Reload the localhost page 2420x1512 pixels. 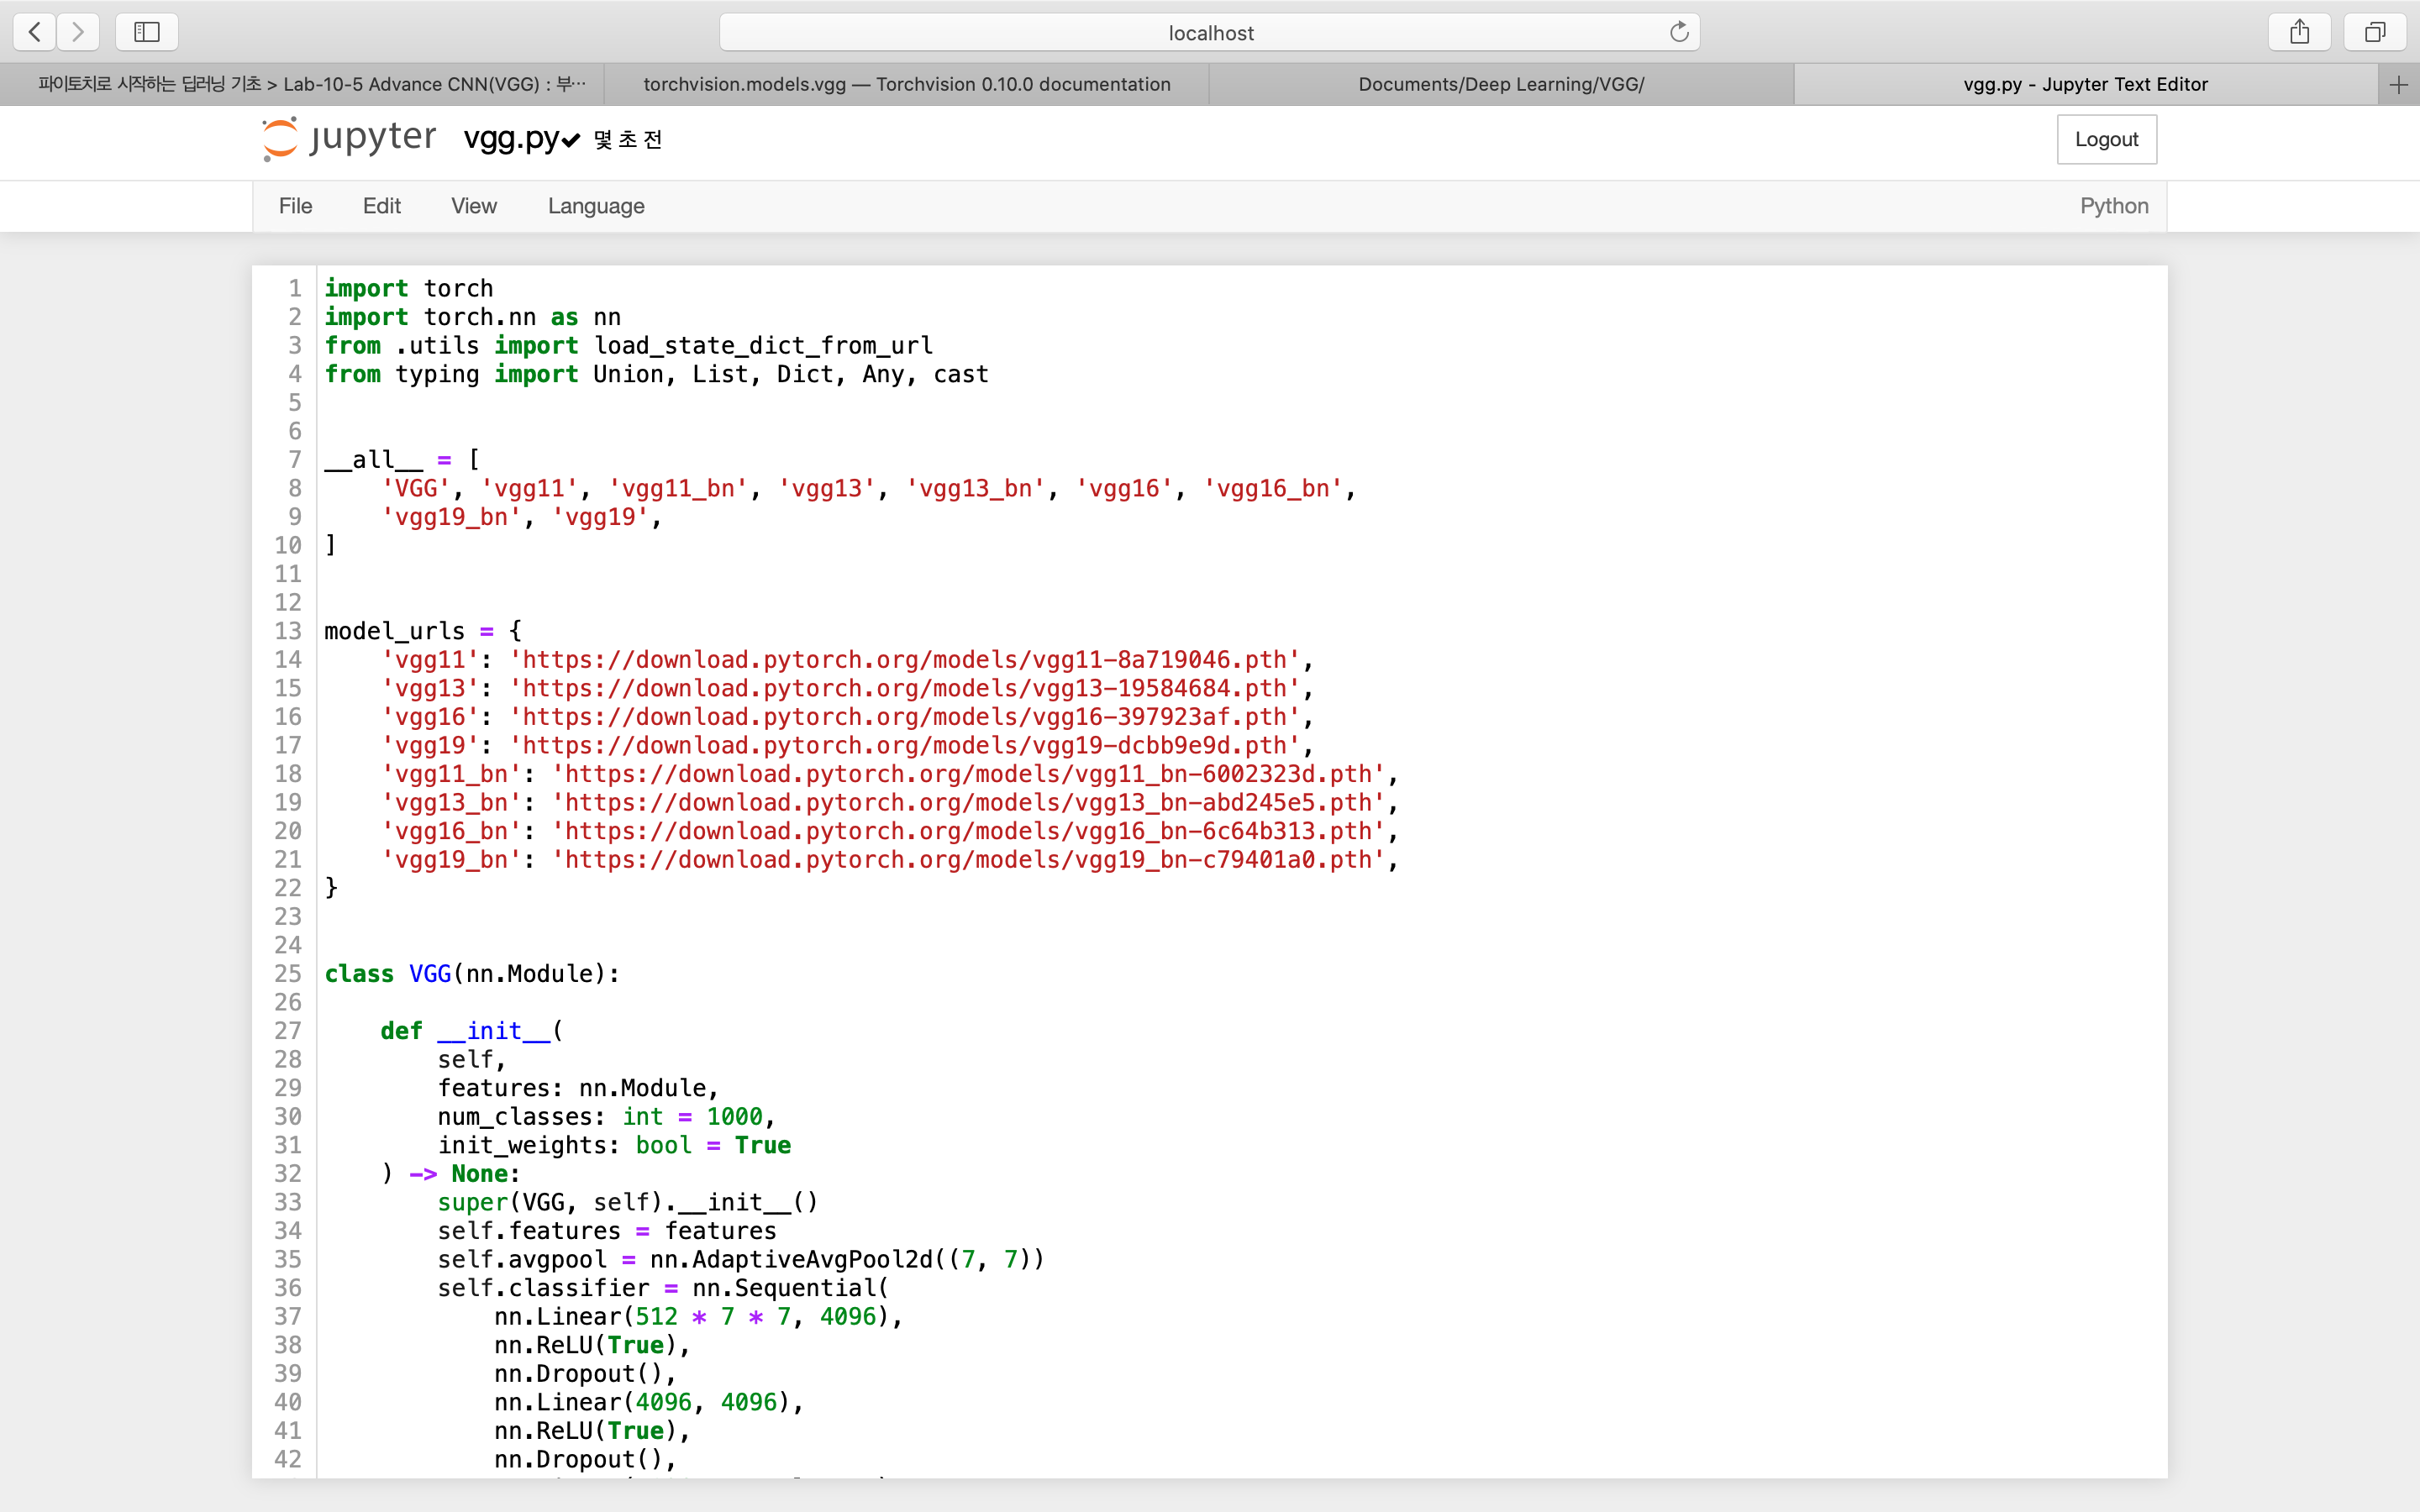(1679, 32)
